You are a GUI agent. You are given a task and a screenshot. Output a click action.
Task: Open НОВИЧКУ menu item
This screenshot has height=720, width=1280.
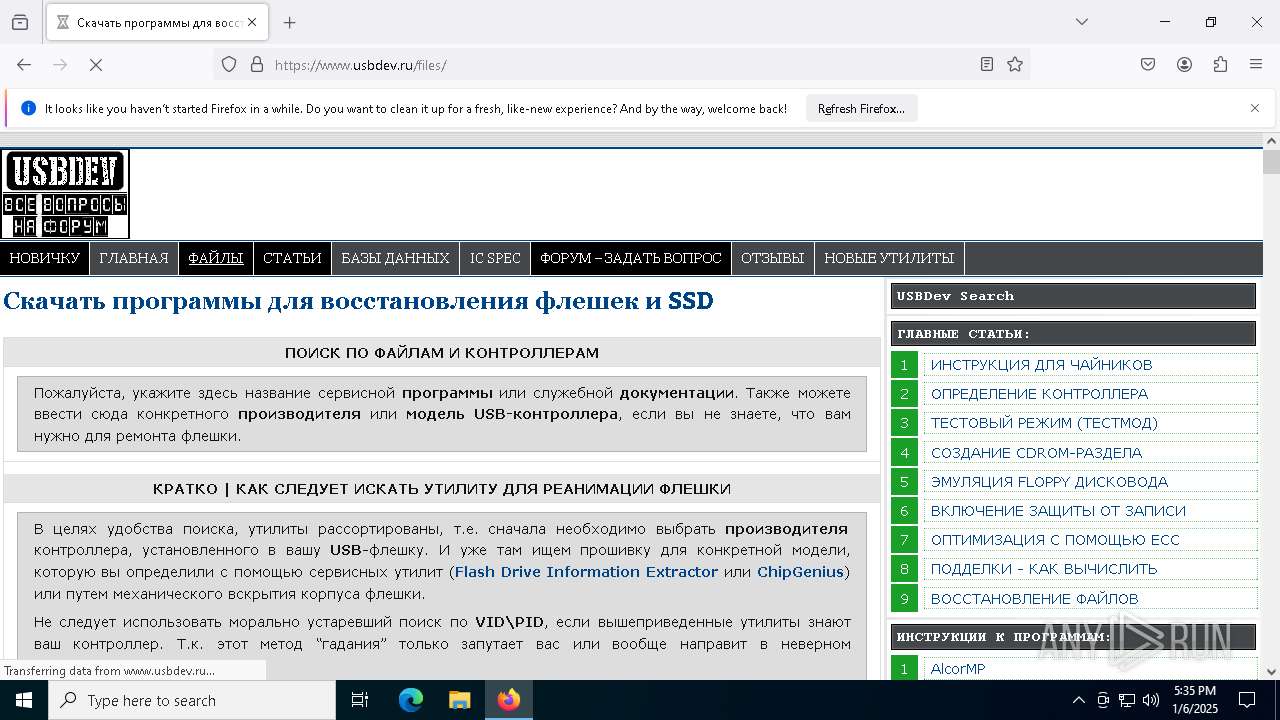(44, 258)
